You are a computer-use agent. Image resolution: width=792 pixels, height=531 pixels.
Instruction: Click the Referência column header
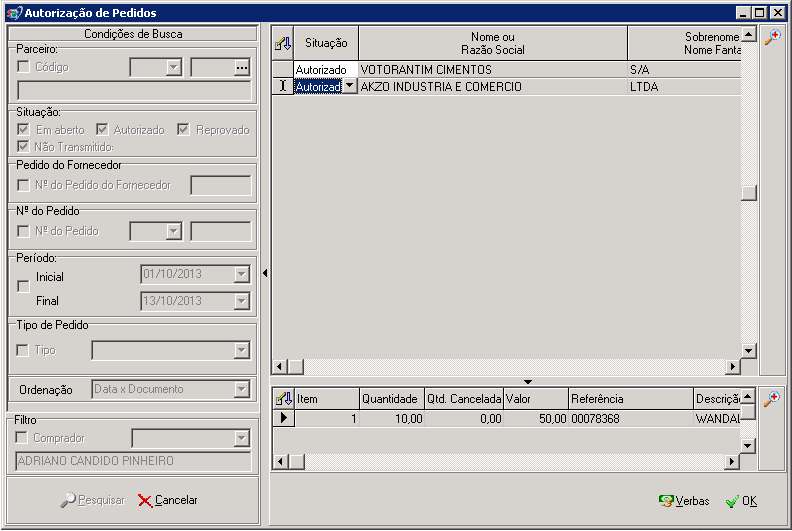[x=631, y=399]
